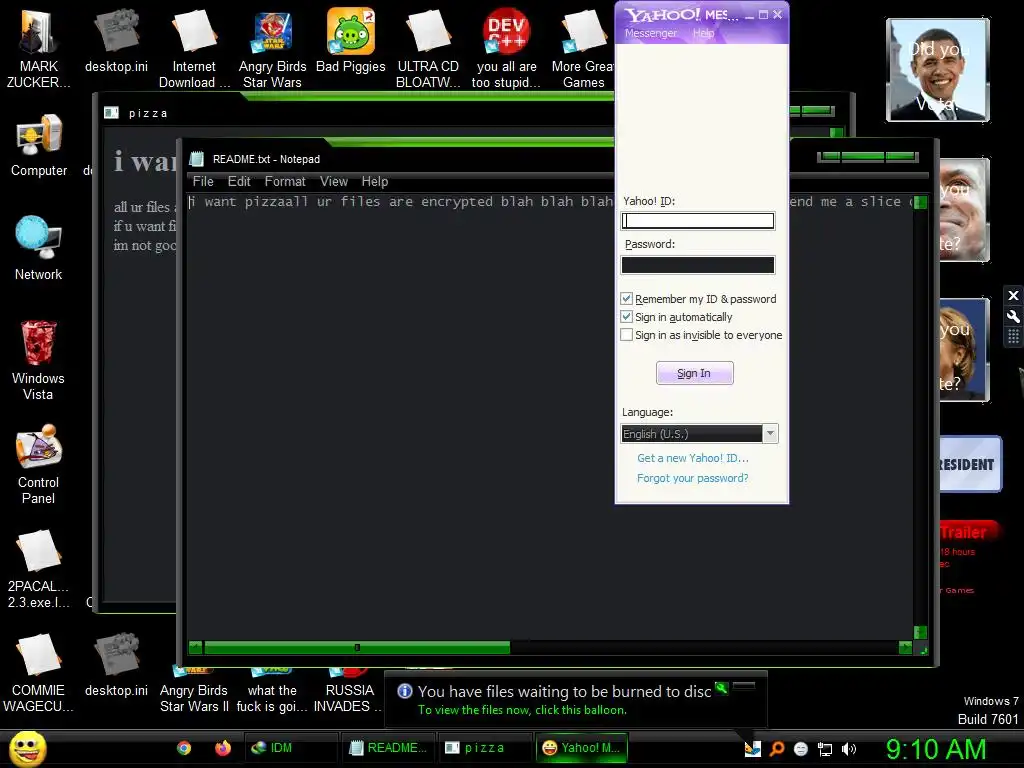Image resolution: width=1024 pixels, height=768 pixels.
Task: Launch Firefox from the taskbar
Action: click(223, 748)
